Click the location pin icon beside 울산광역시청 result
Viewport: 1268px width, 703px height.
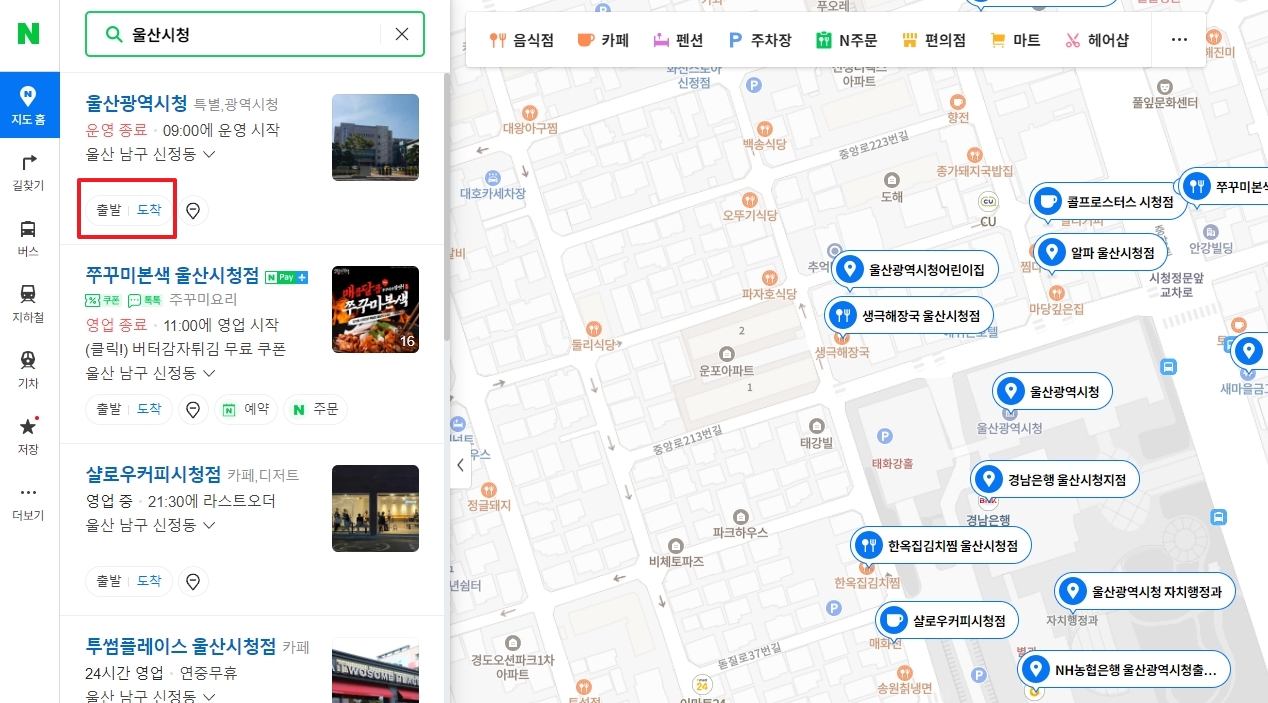pos(193,210)
